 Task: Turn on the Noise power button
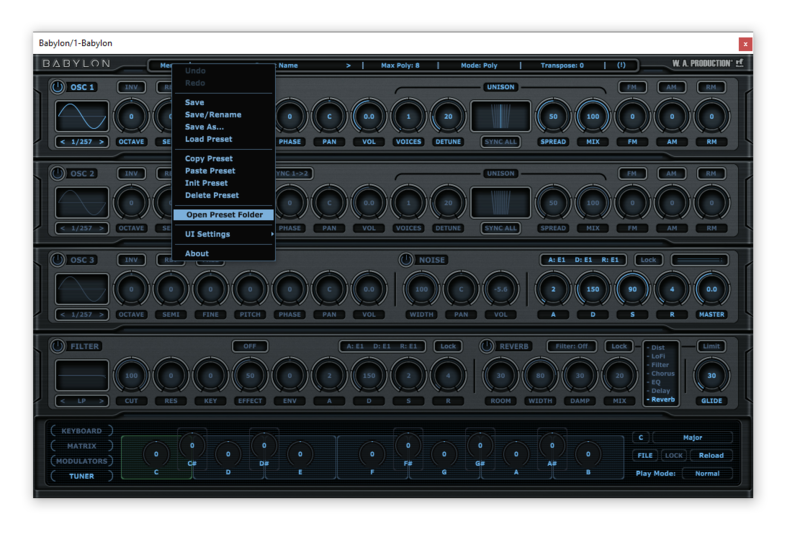click(x=406, y=260)
